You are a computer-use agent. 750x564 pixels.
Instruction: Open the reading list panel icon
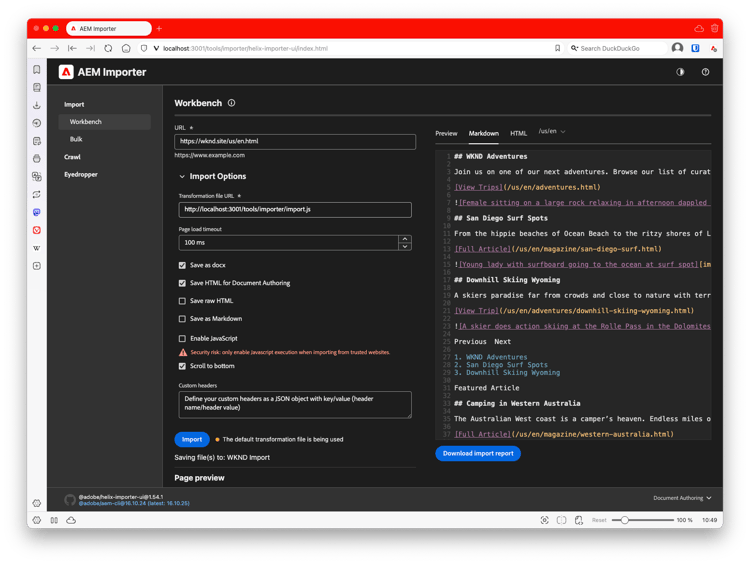37,87
